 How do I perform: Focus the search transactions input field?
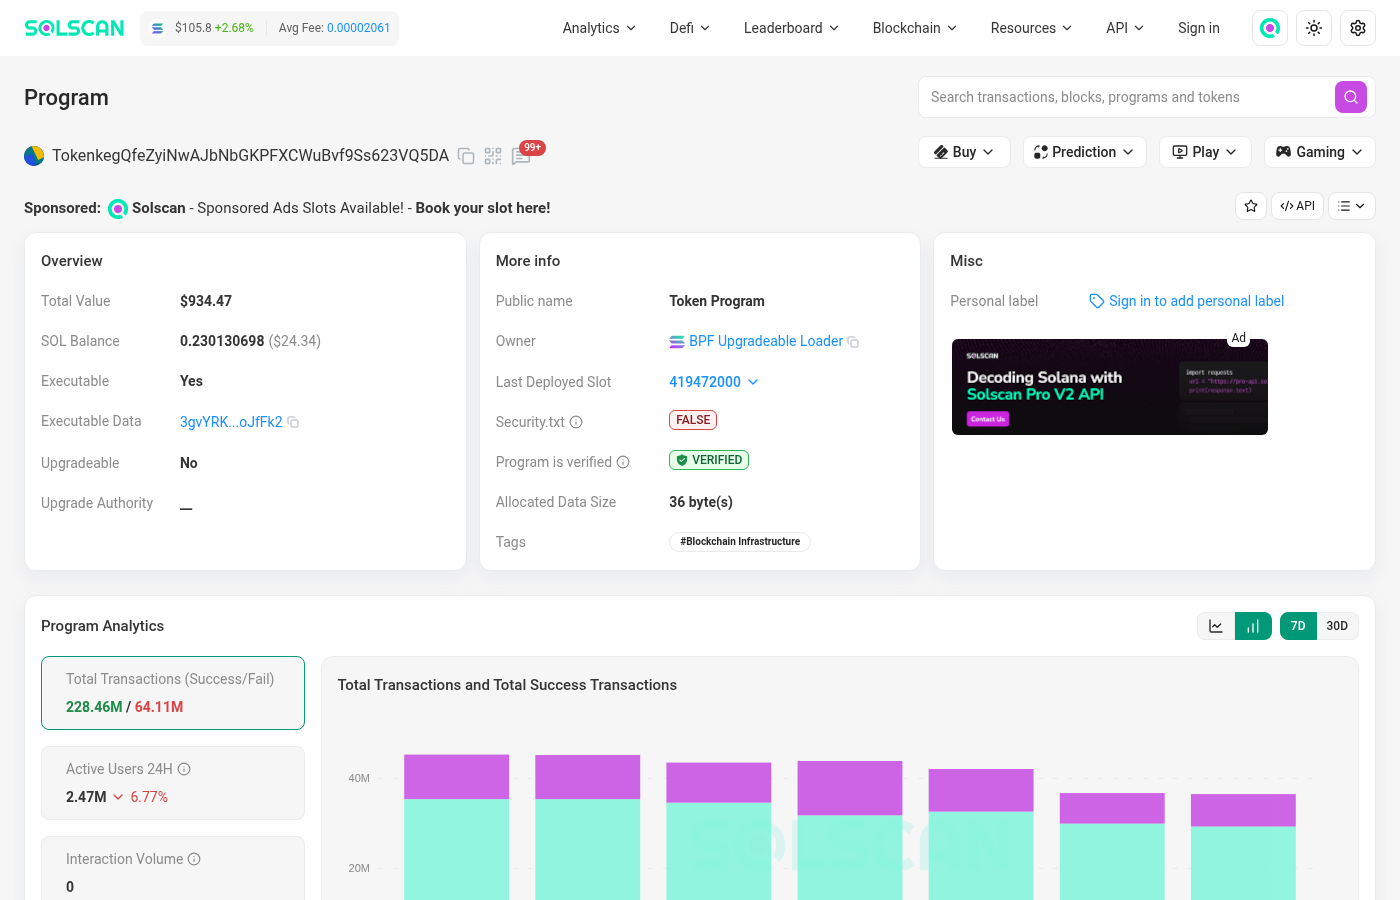(x=1127, y=97)
